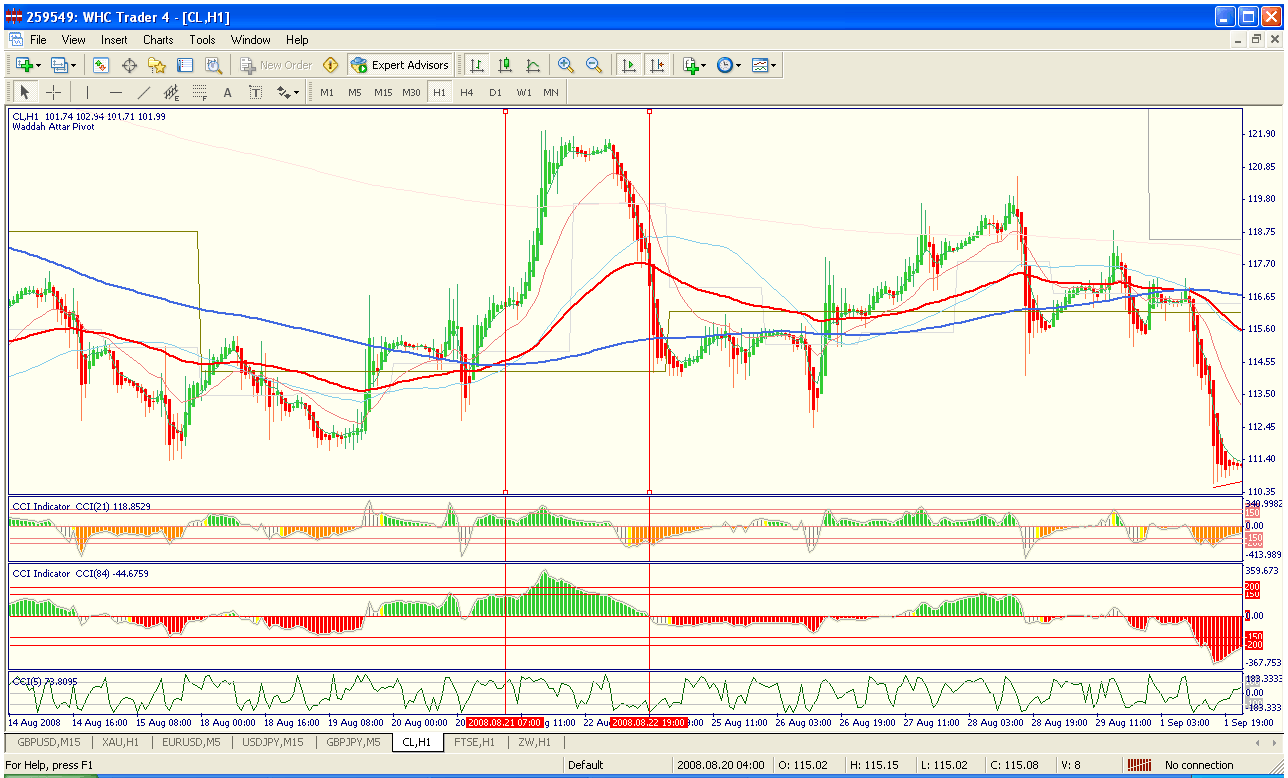Click the Expert Advisors button

click(x=400, y=65)
